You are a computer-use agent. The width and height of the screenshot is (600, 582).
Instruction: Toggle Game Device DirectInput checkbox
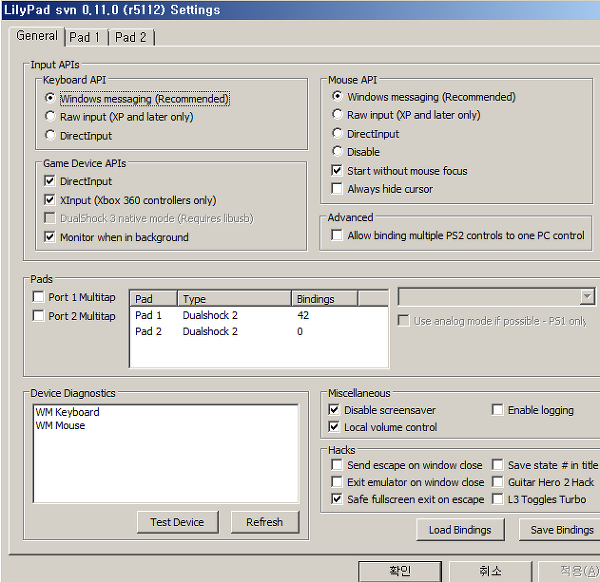pos(50,181)
